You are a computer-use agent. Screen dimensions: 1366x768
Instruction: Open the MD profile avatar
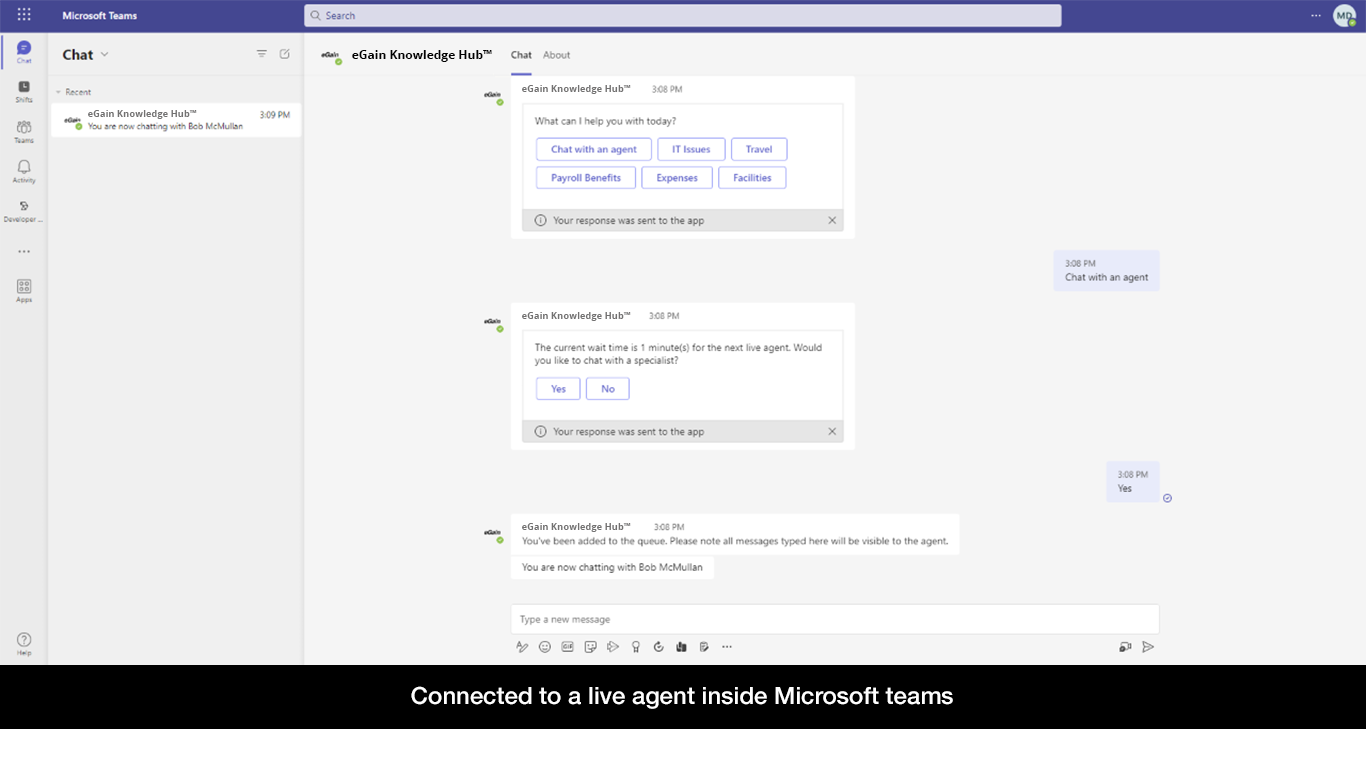click(1344, 15)
